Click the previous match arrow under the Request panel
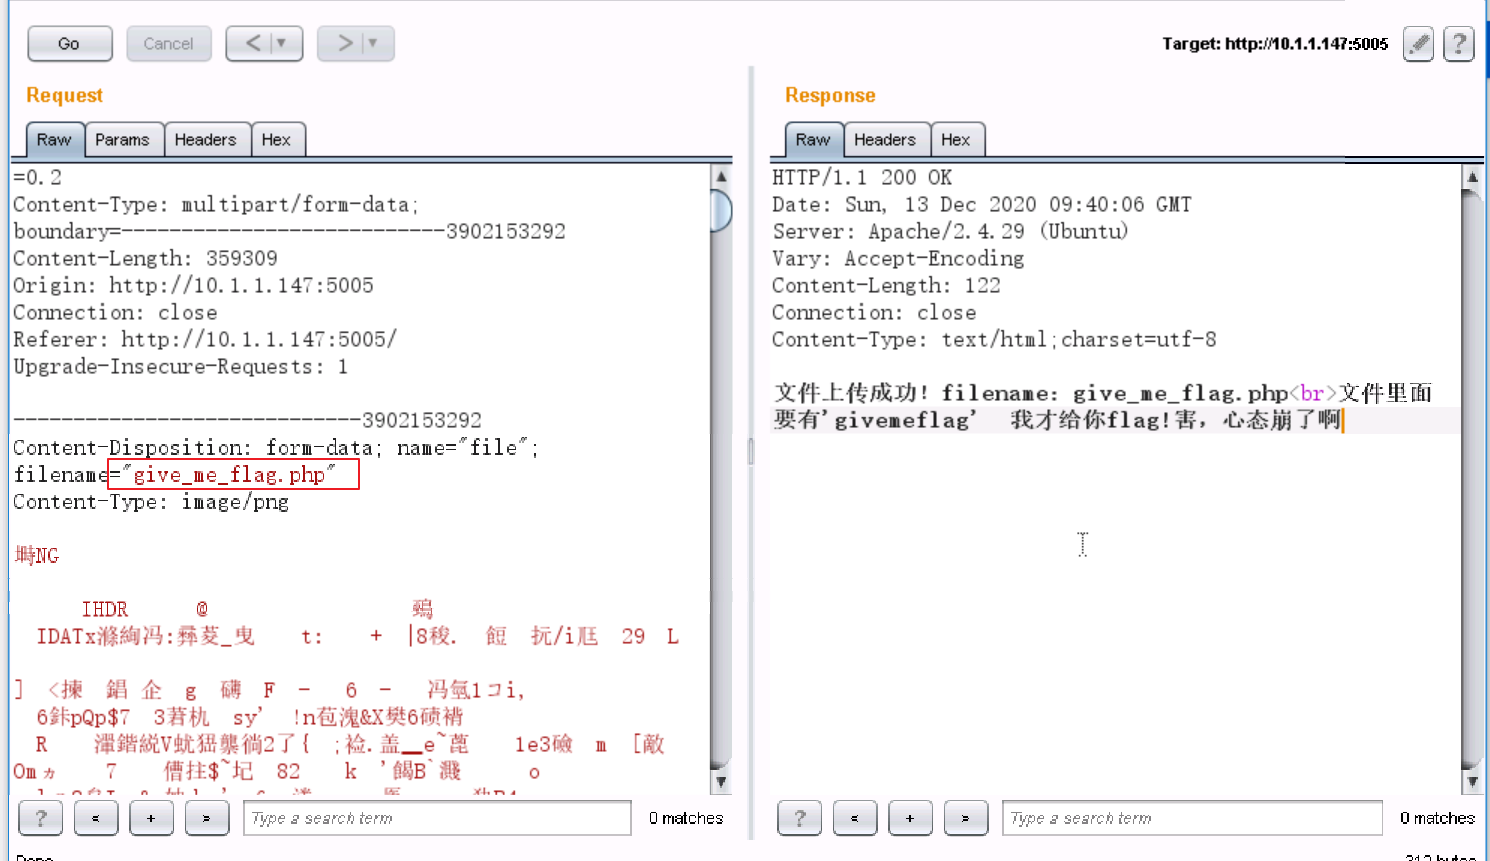Image resolution: width=1490 pixels, height=861 pixels. [96, 818]
